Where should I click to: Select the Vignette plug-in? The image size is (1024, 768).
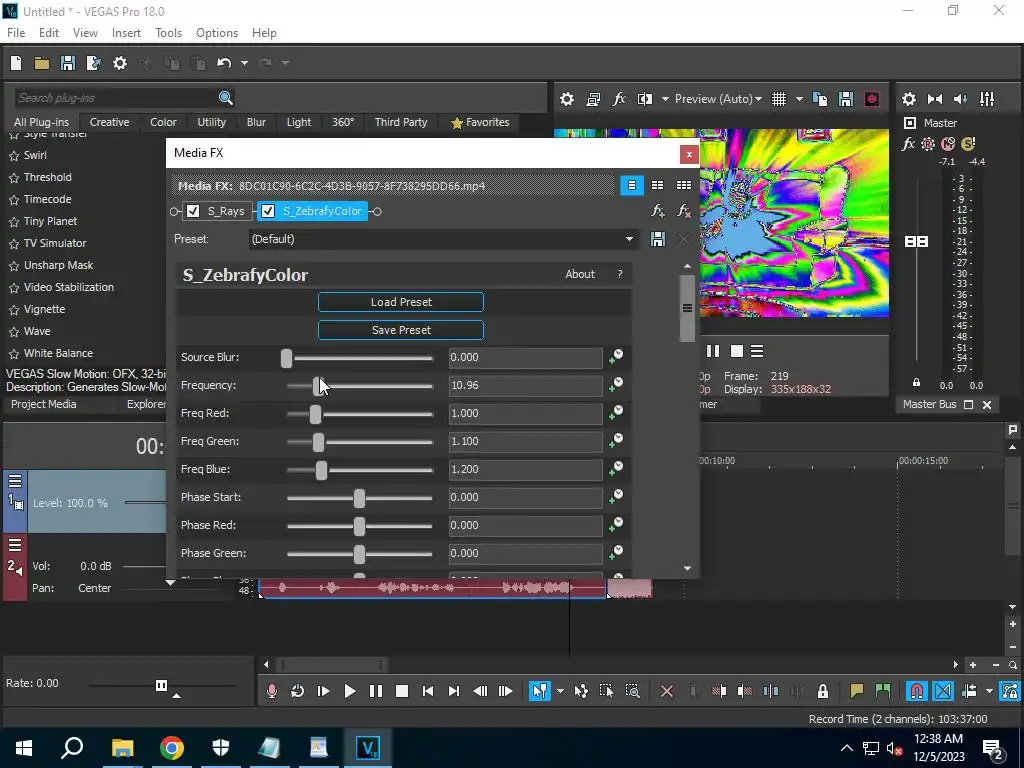click(x=44, y=310)
